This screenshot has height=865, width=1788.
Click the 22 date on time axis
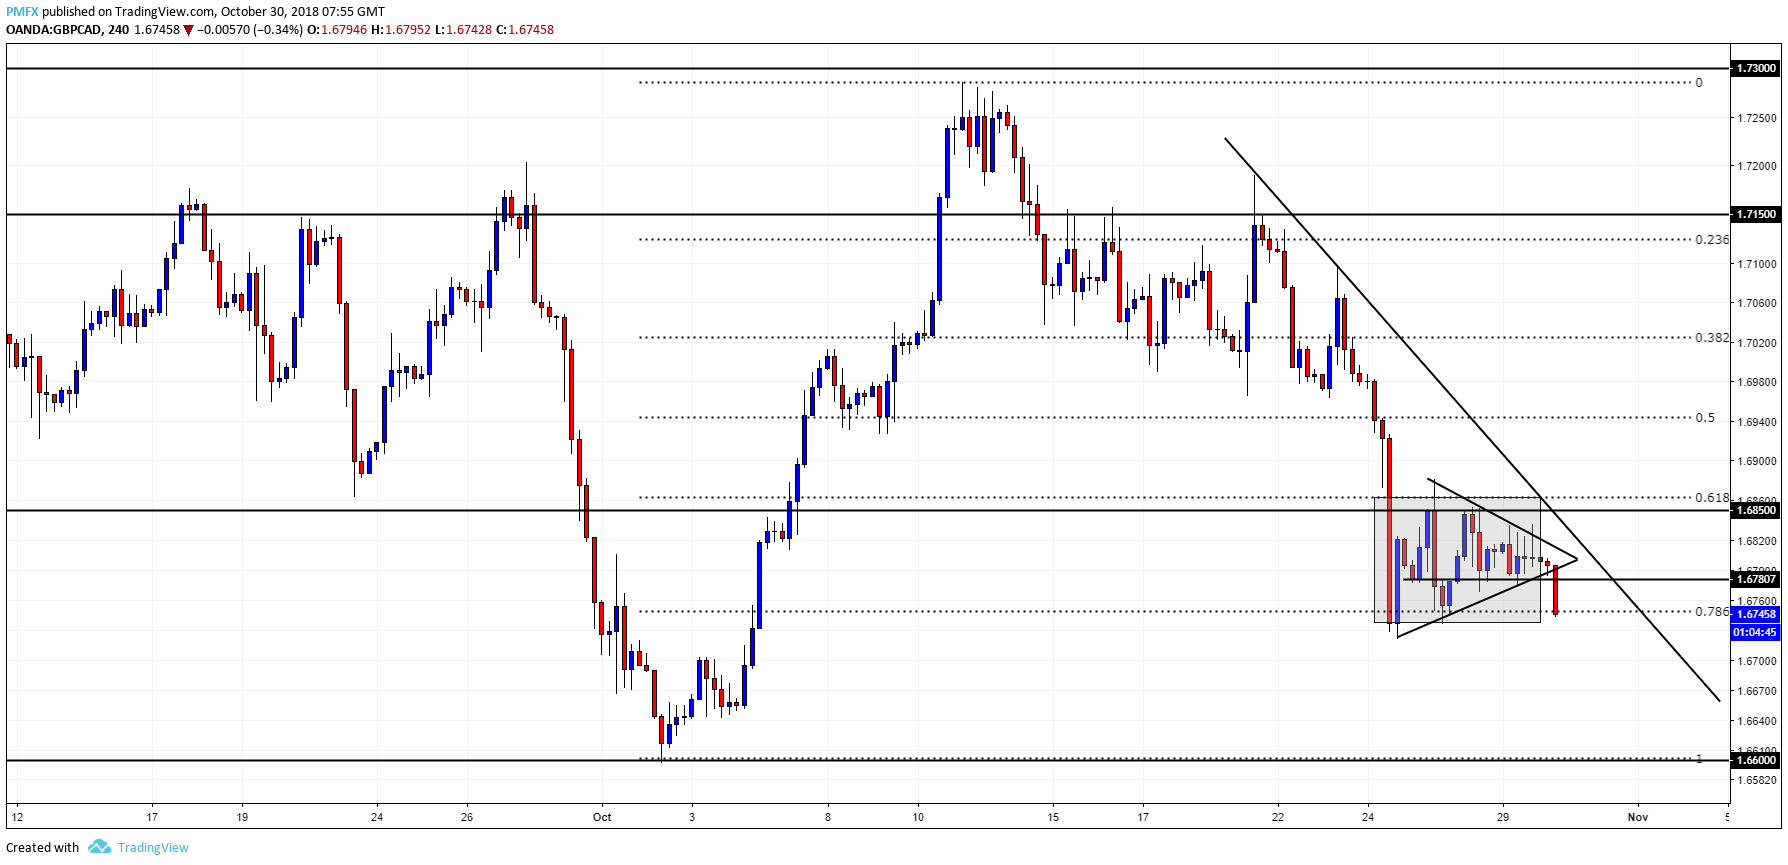tap(1277, 817)
